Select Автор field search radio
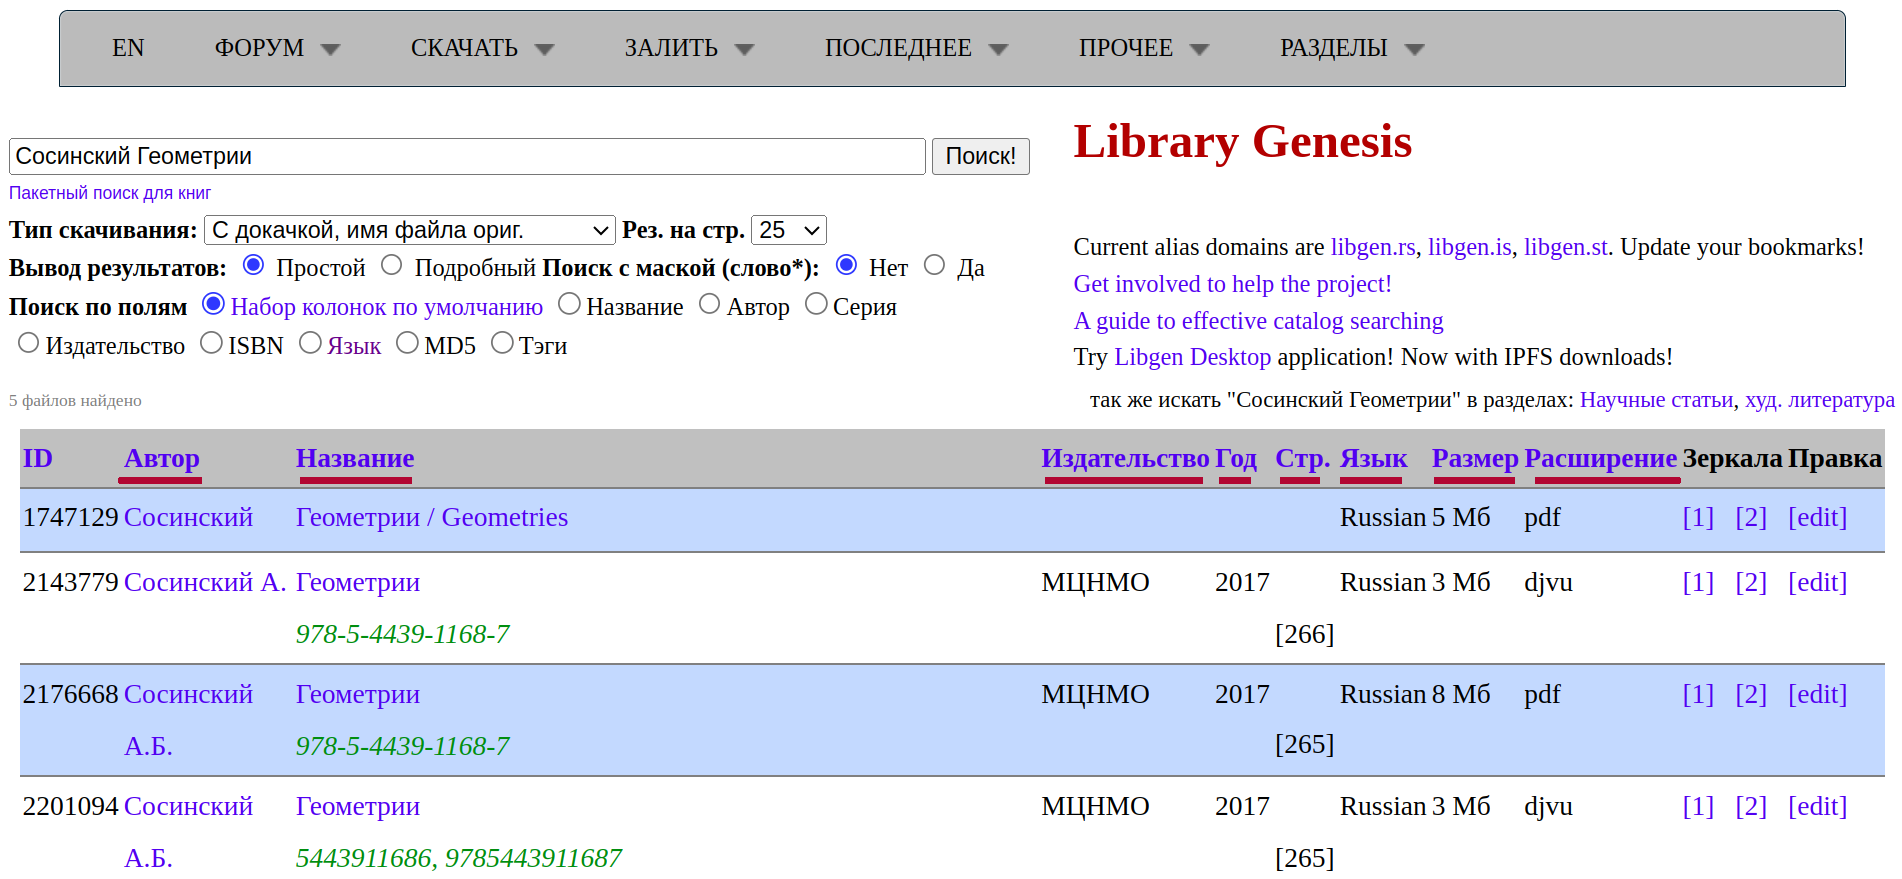Viewport: 1902px width, 879px height. (x=709, y=304)
